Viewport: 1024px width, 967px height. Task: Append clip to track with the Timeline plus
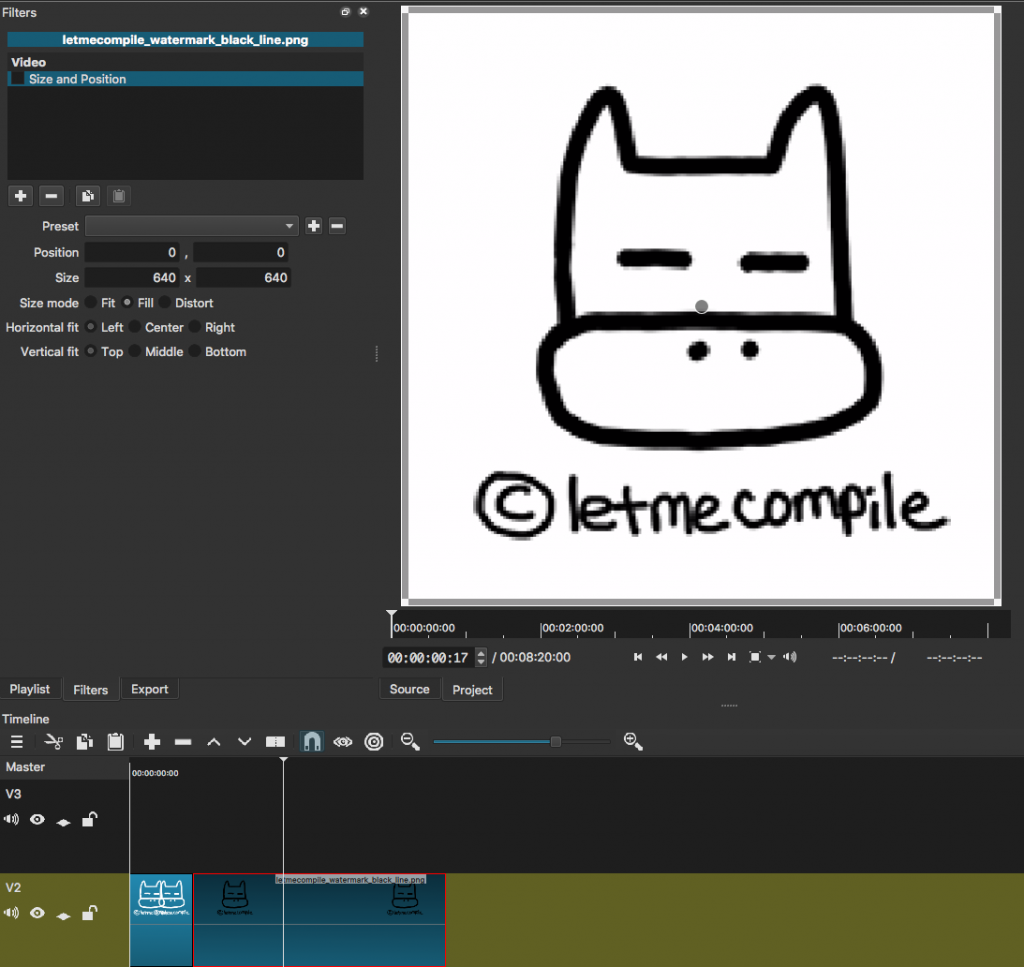point(152,742)
